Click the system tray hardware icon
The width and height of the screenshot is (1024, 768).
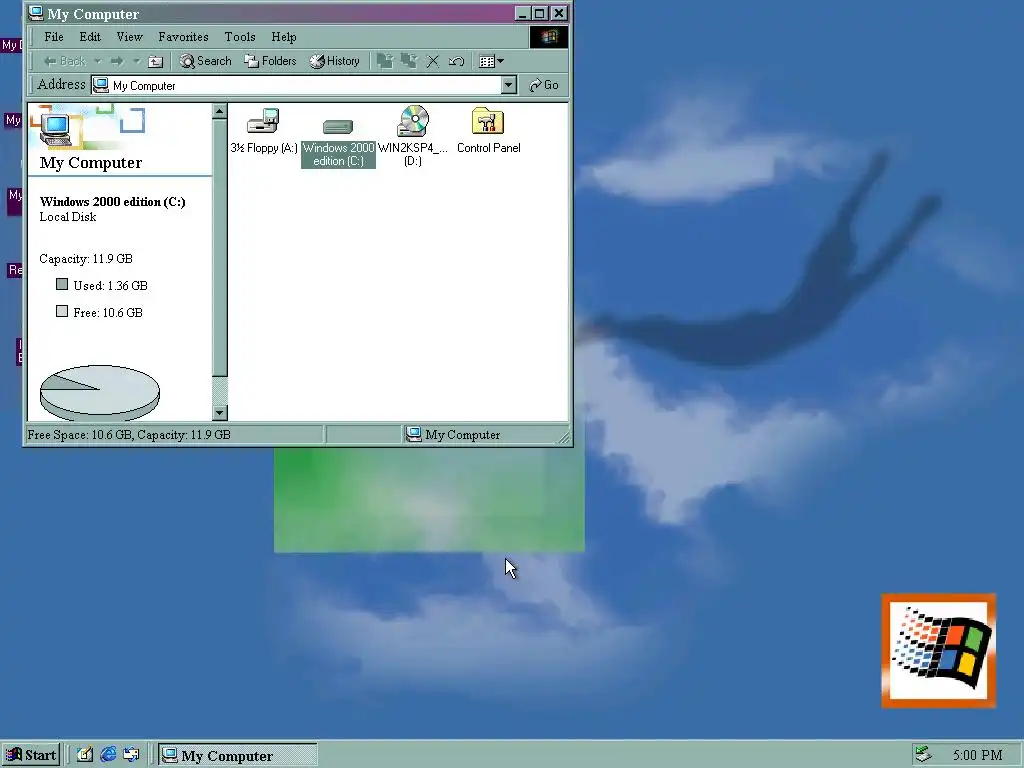coord(922,754)
